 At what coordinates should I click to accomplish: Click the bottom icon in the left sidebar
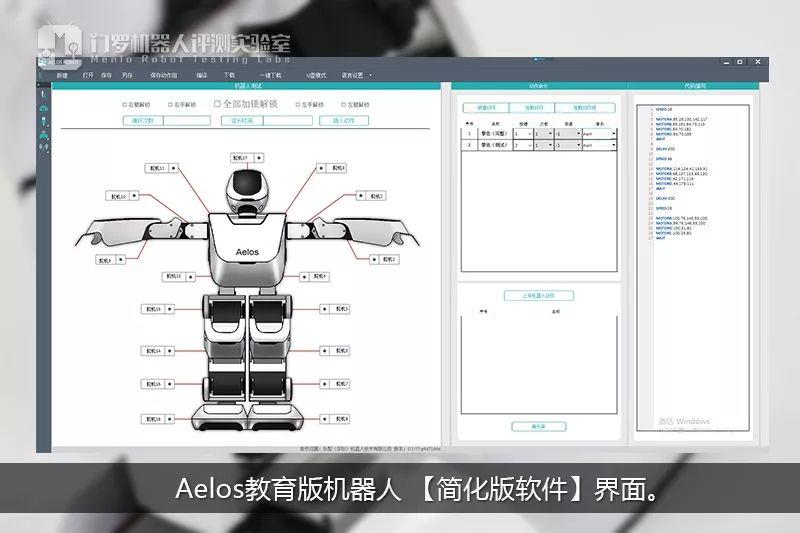44,147
